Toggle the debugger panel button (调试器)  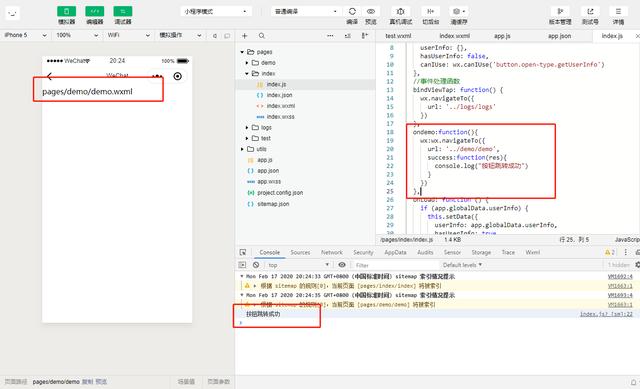coord(123,11)
